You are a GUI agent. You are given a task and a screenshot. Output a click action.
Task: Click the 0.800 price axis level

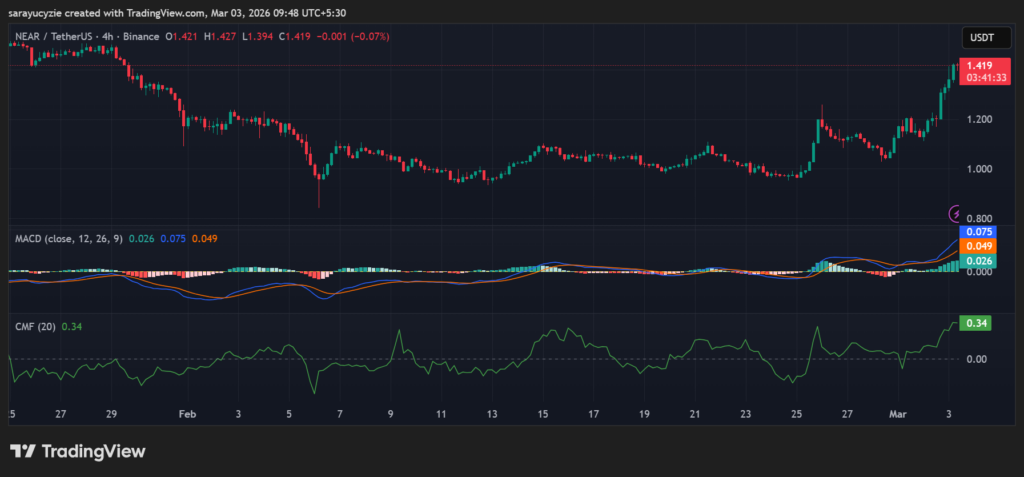coord(979,218)
